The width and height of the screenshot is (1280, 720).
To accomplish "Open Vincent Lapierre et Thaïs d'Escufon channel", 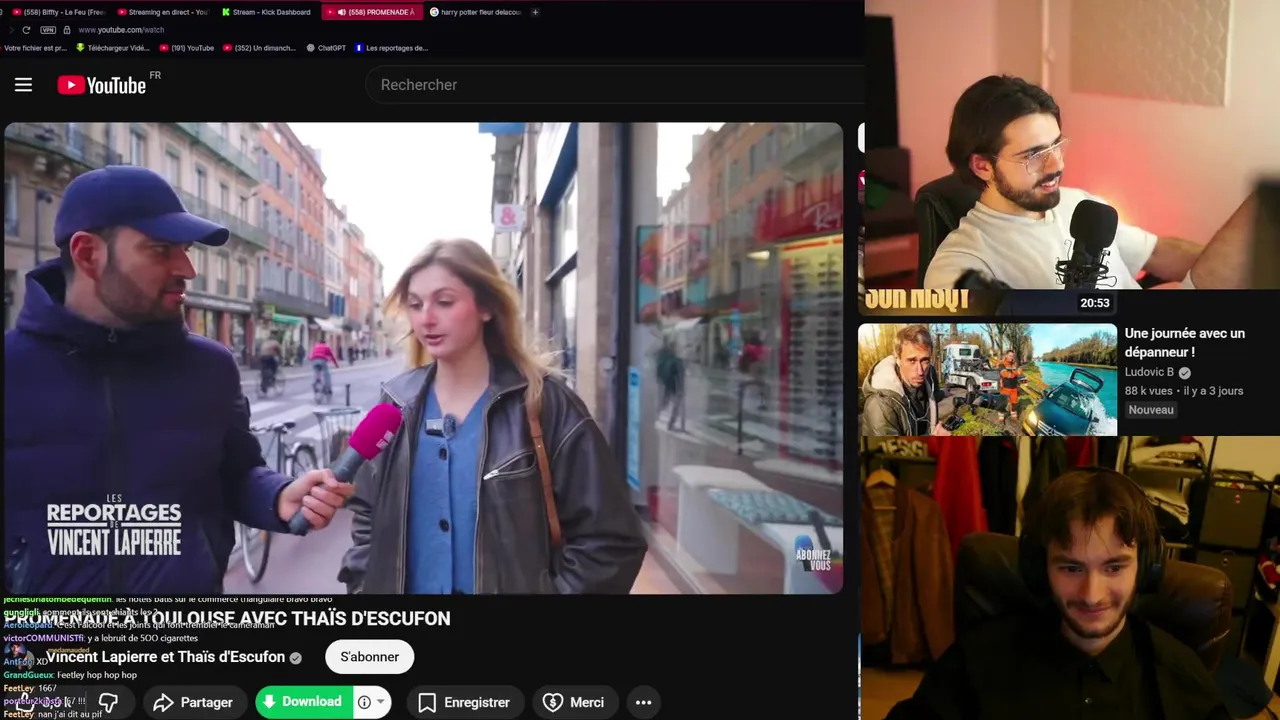I will click(165, 657).
